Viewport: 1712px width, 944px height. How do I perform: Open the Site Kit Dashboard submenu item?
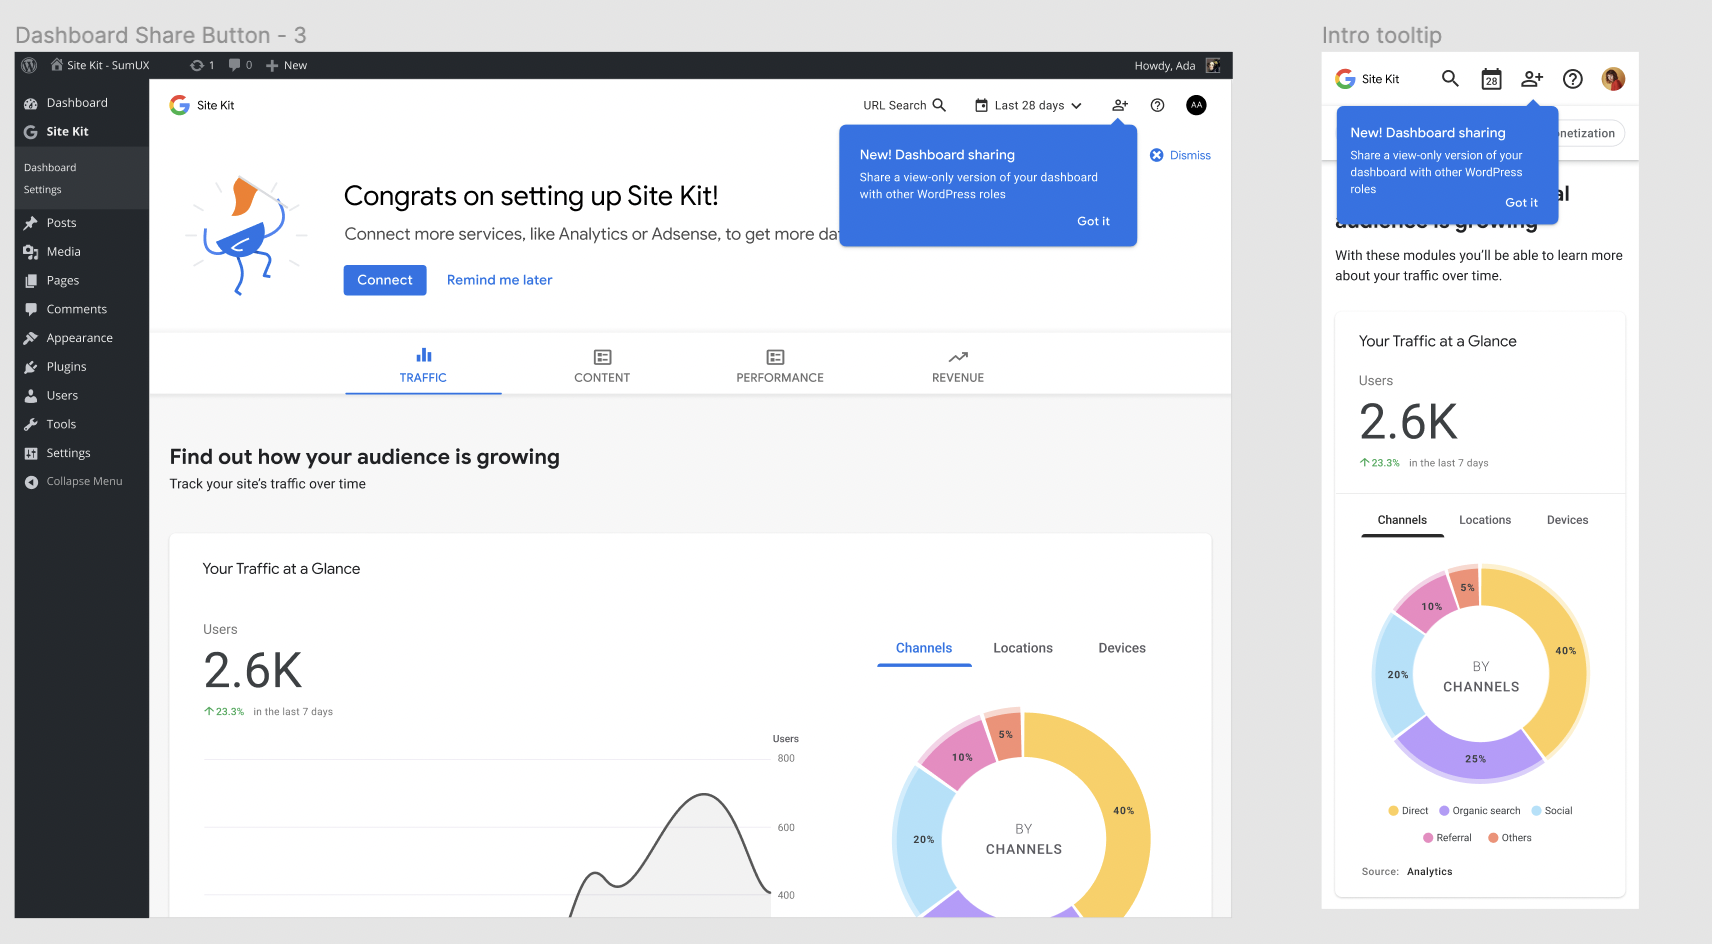(x=50, y=168)
